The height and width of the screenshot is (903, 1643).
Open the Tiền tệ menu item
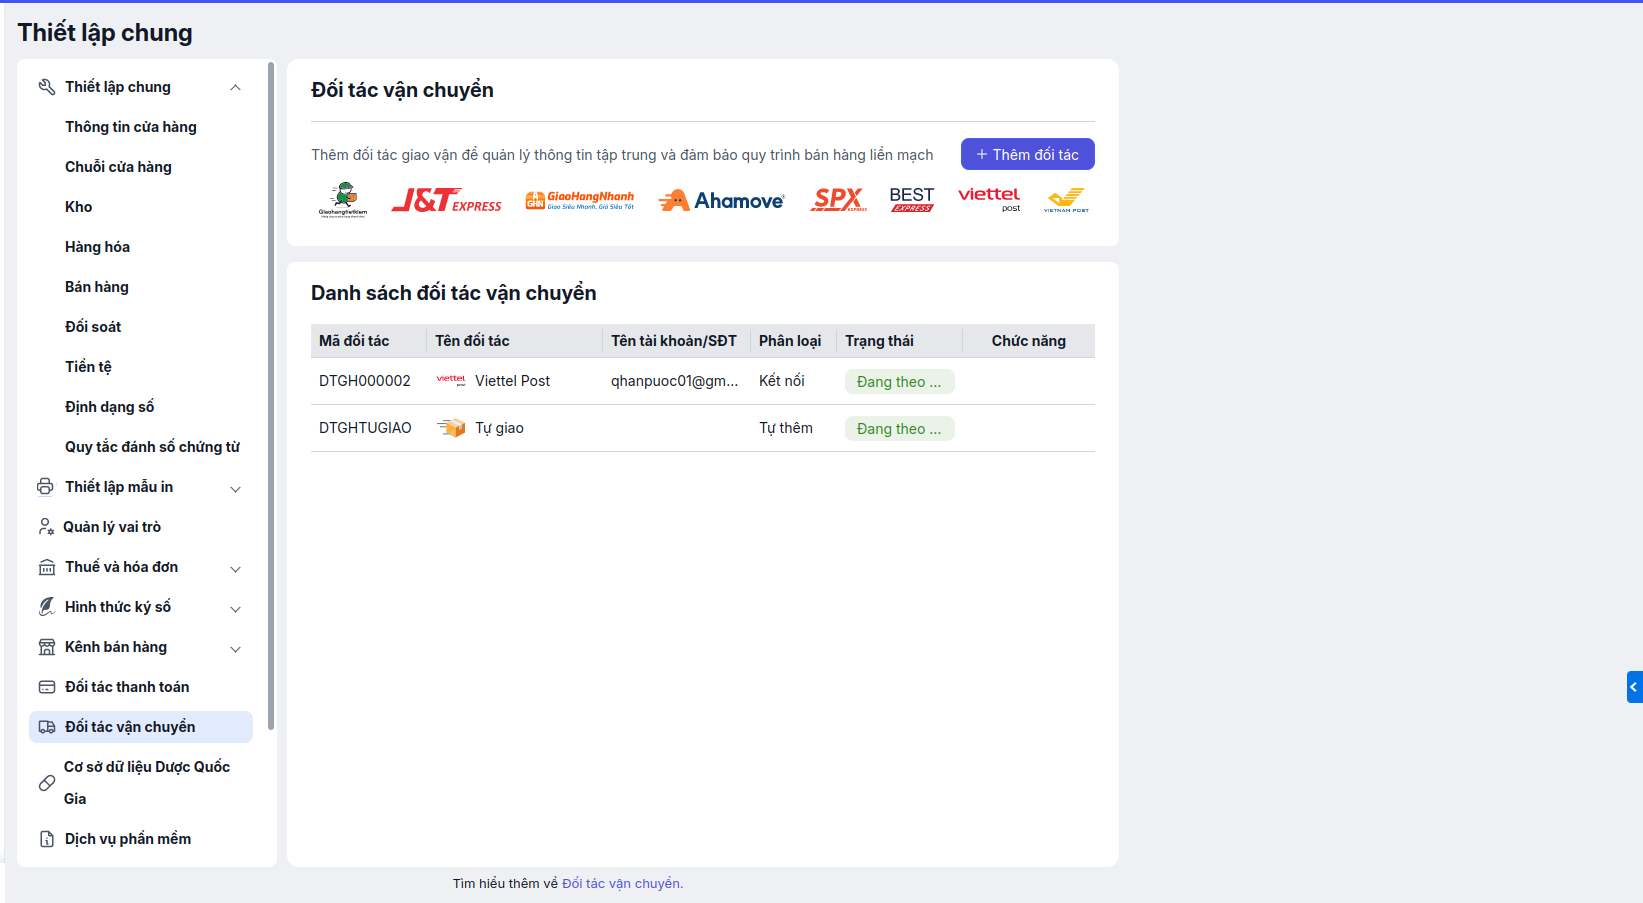point(88,367)
